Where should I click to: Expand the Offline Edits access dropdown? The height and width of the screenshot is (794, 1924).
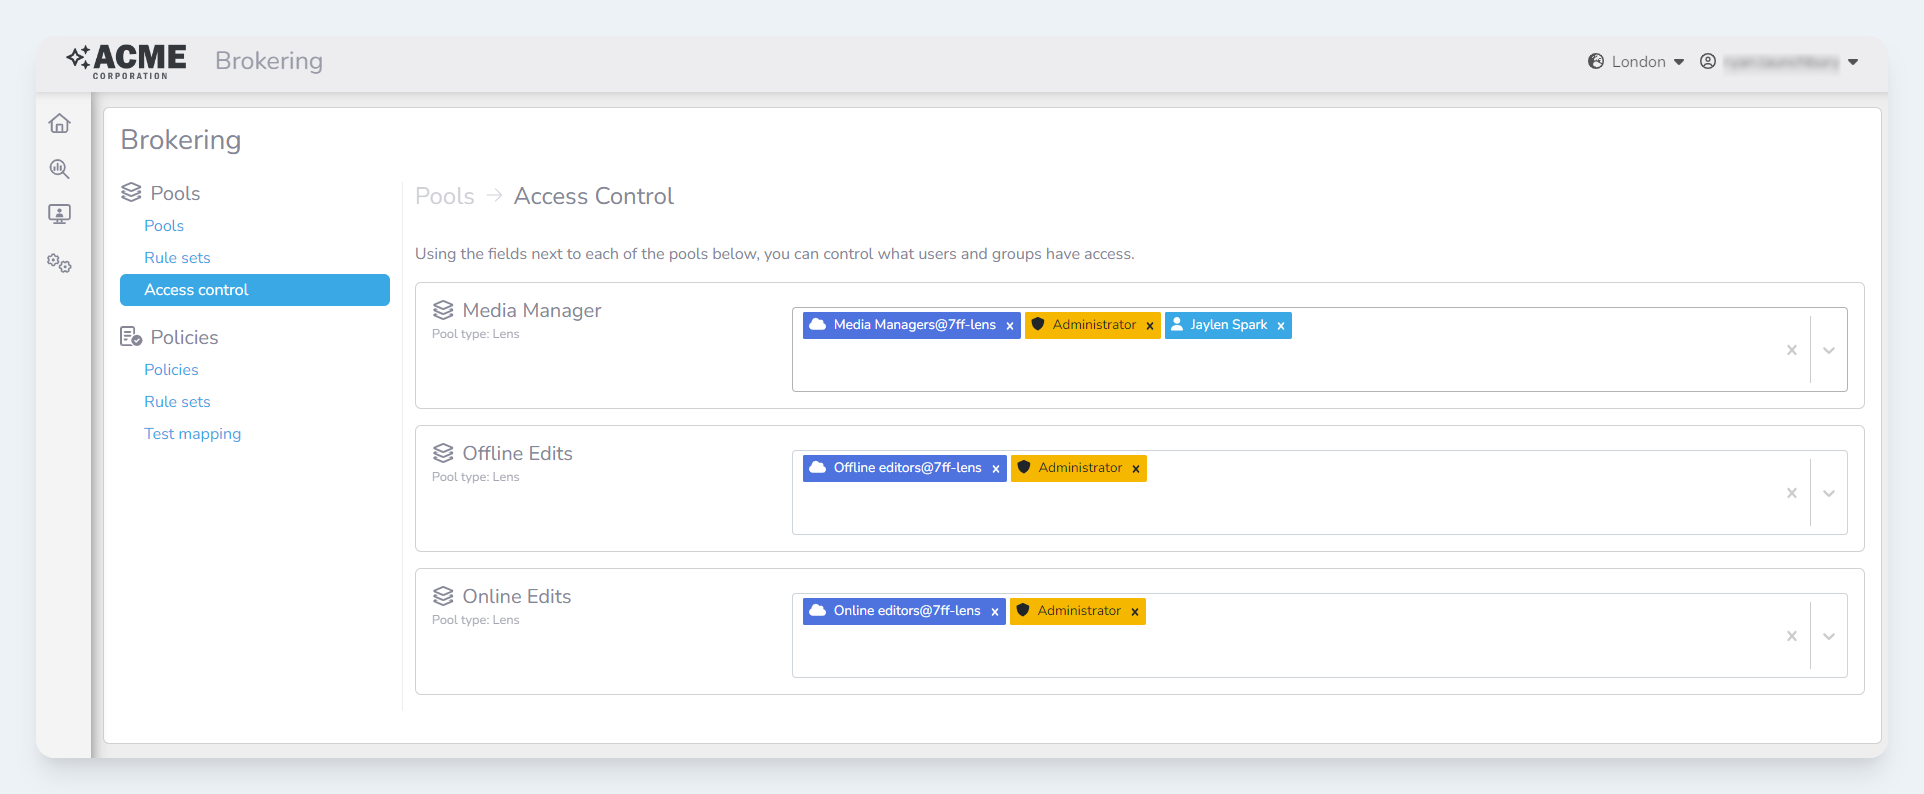coord(1828,493)
